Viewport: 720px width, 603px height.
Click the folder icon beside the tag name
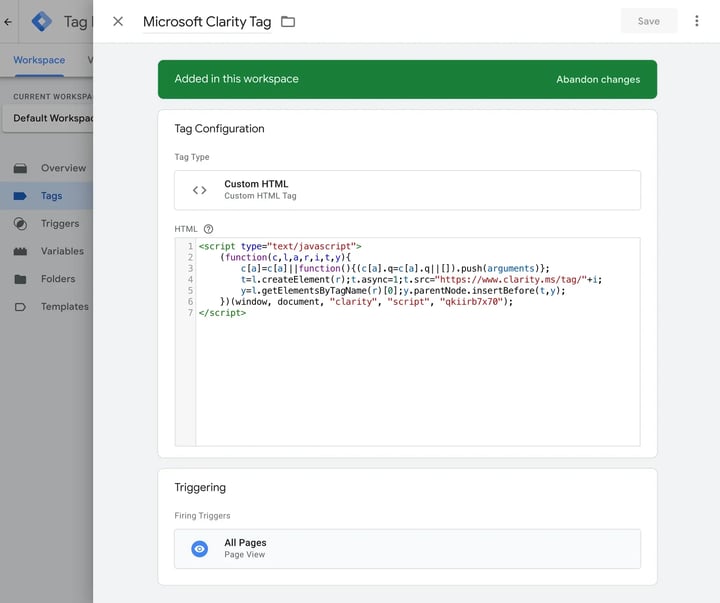(x=288, y=22)
